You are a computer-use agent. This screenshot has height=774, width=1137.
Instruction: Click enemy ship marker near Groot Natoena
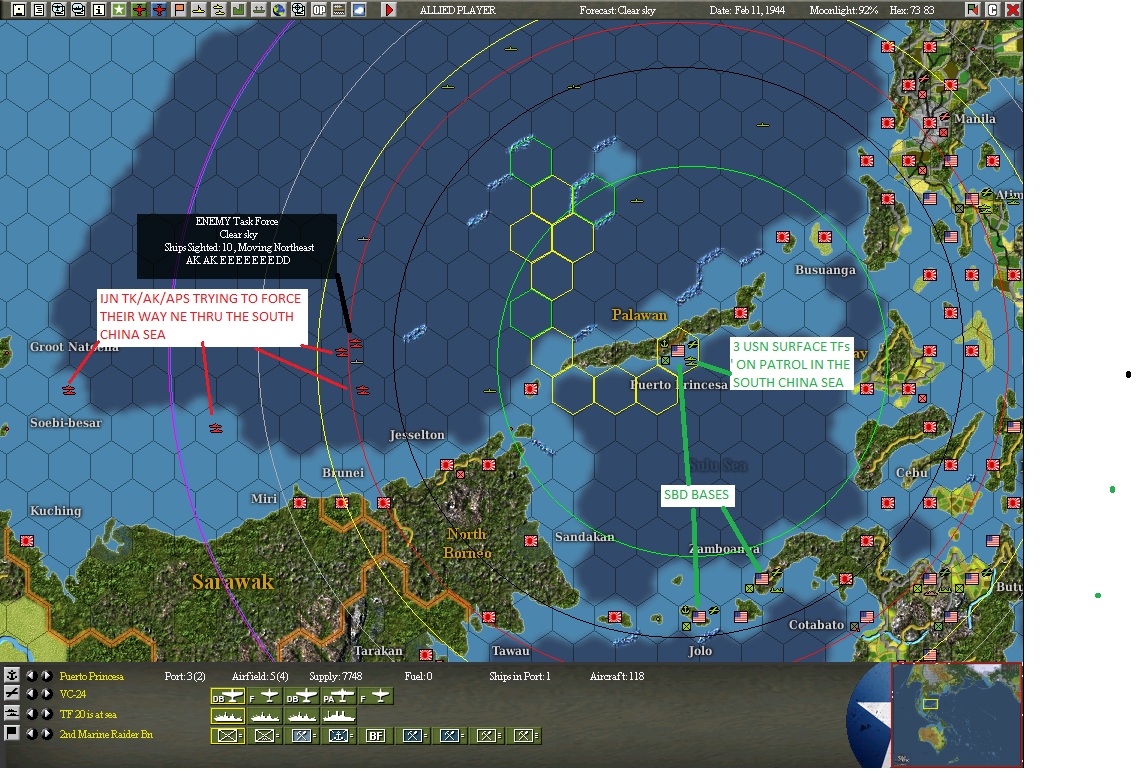click(x=69, y=390)
